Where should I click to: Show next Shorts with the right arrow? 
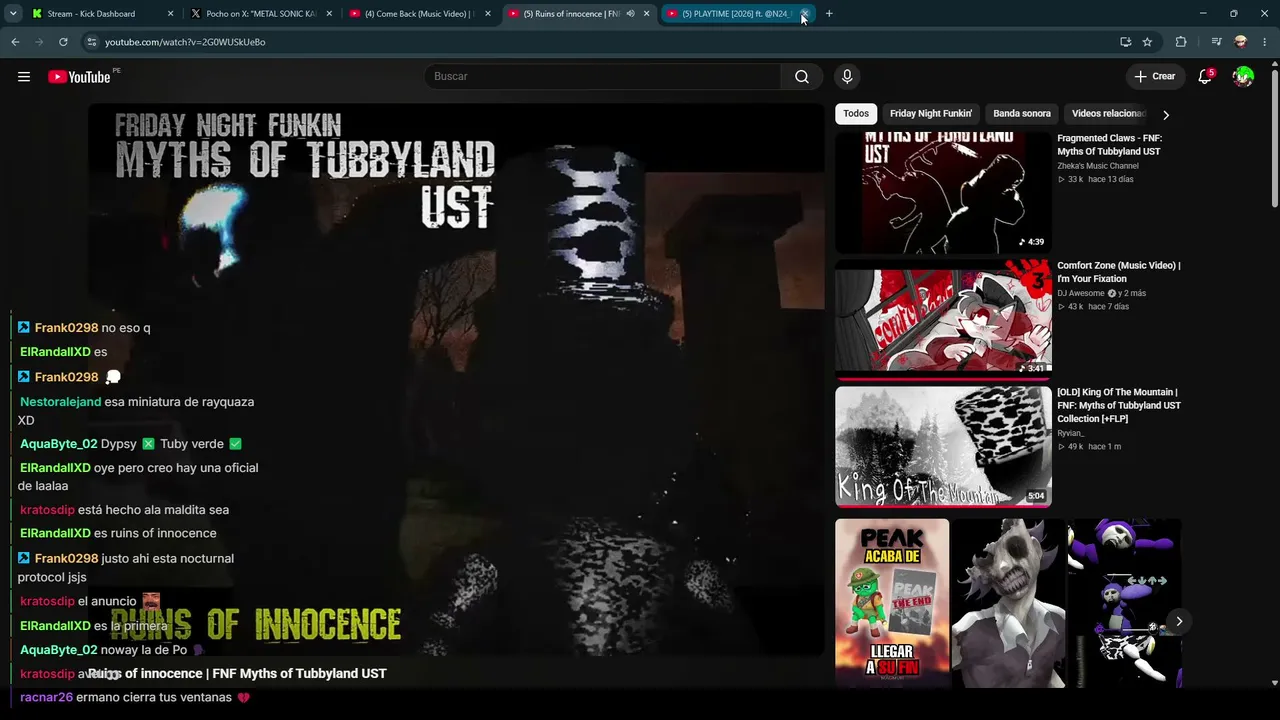(x=1179, y=621)
